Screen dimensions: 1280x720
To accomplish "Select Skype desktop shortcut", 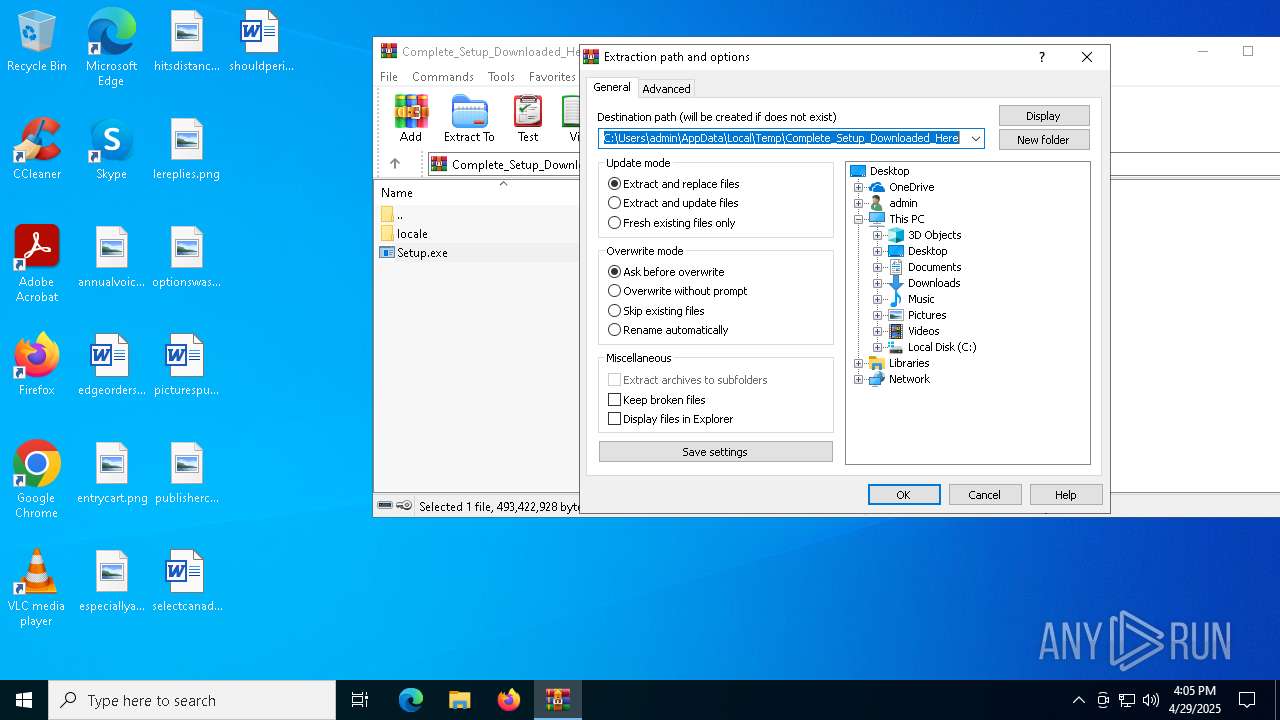I will (x=111, y=149).
